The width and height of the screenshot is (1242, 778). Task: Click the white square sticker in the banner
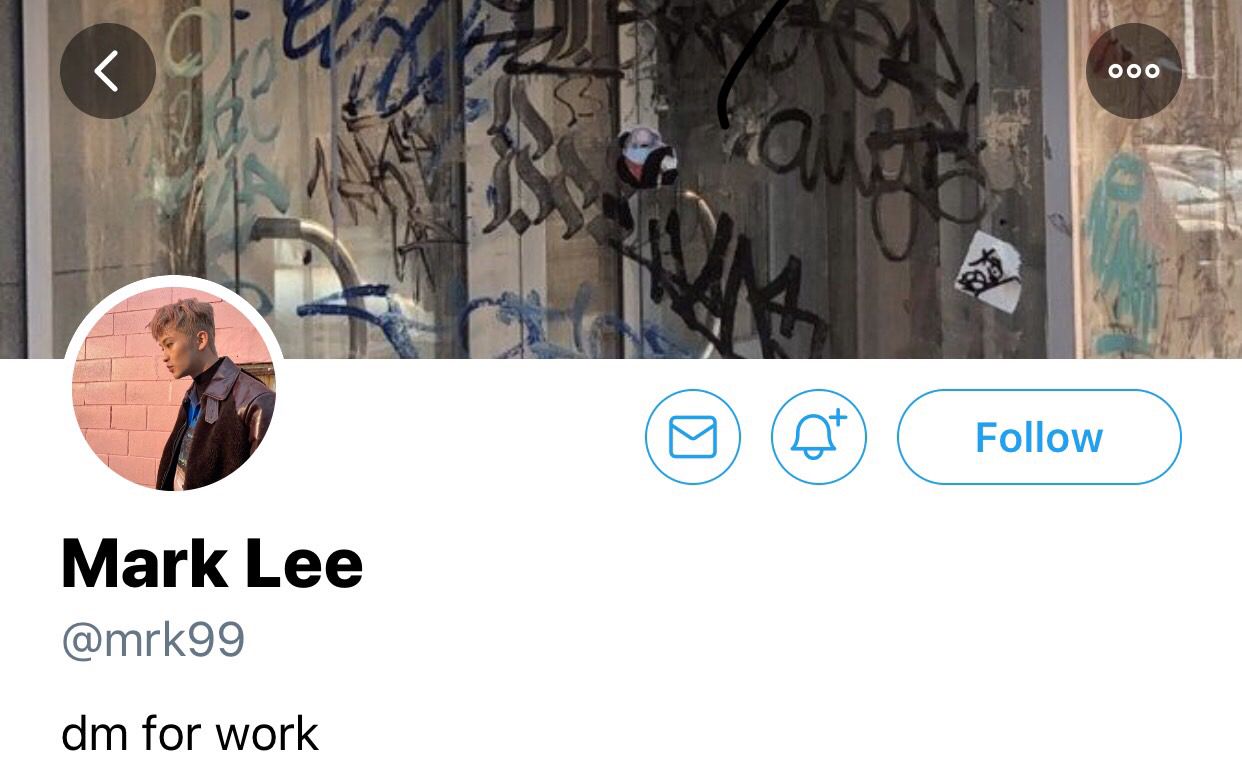(987, 266)
